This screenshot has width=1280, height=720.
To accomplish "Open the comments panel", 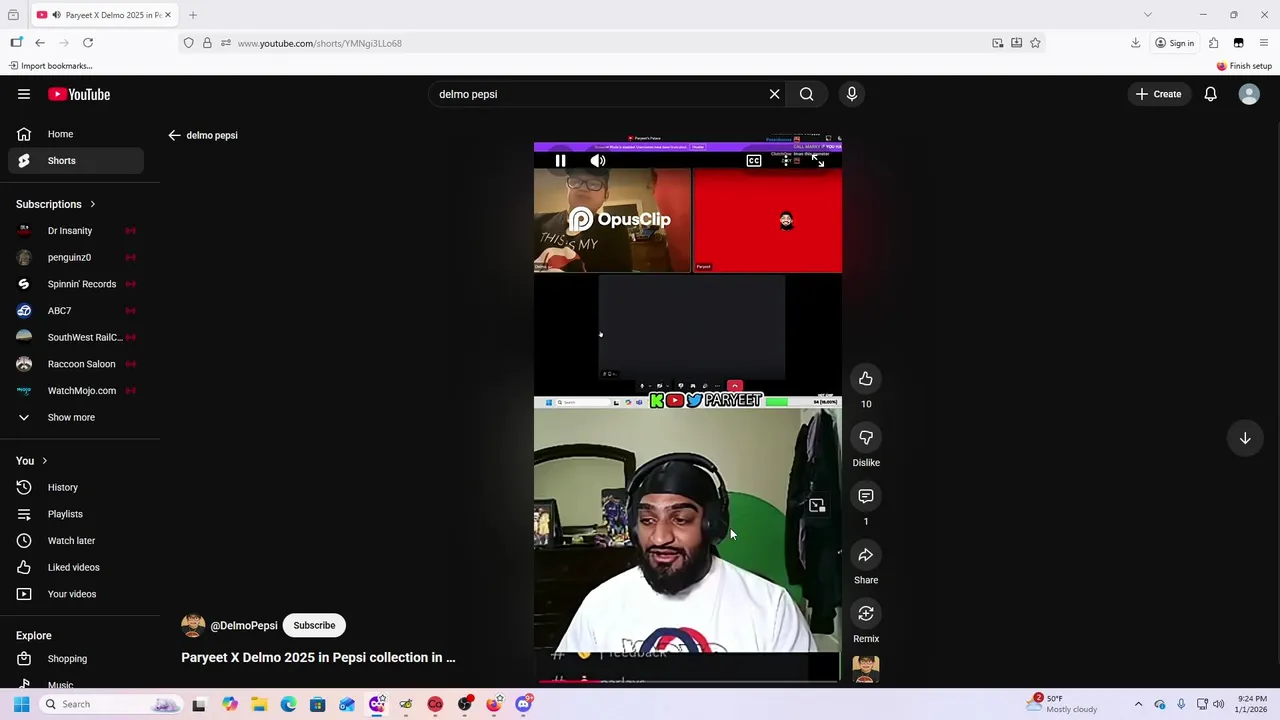I will pyautogui.click(x=866, y=496).
